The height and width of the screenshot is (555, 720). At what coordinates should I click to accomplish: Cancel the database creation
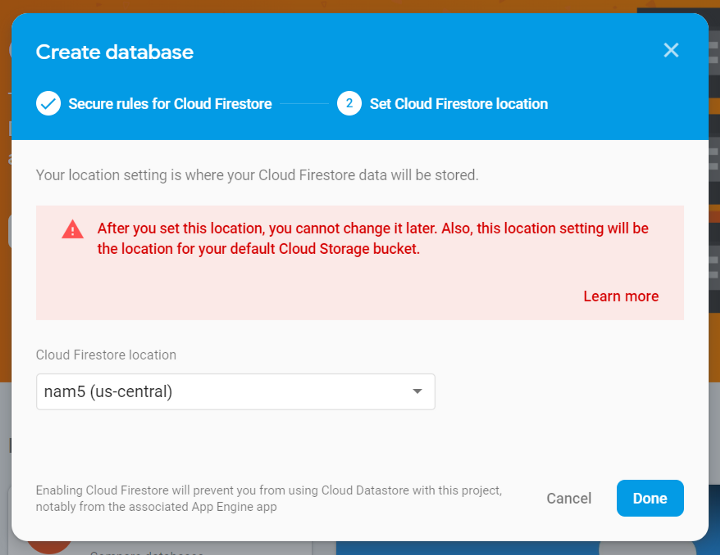(x=568, y=499)
